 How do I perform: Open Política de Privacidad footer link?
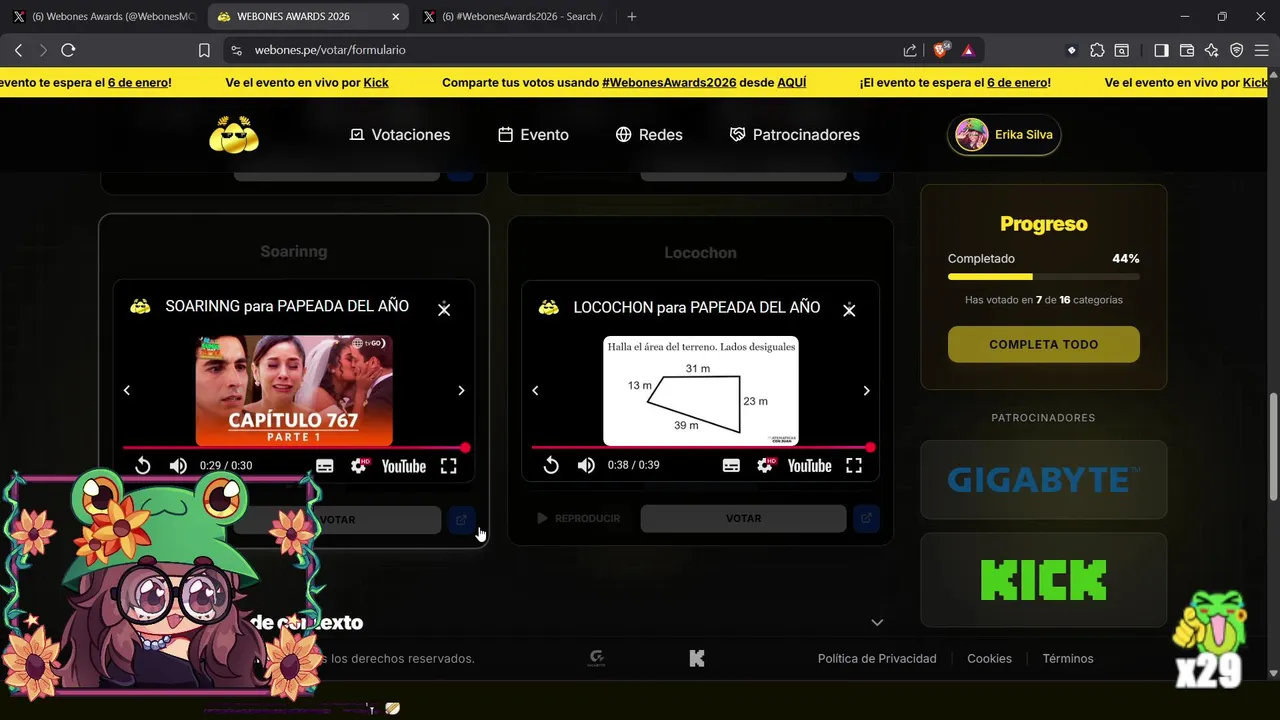[877, 658]
